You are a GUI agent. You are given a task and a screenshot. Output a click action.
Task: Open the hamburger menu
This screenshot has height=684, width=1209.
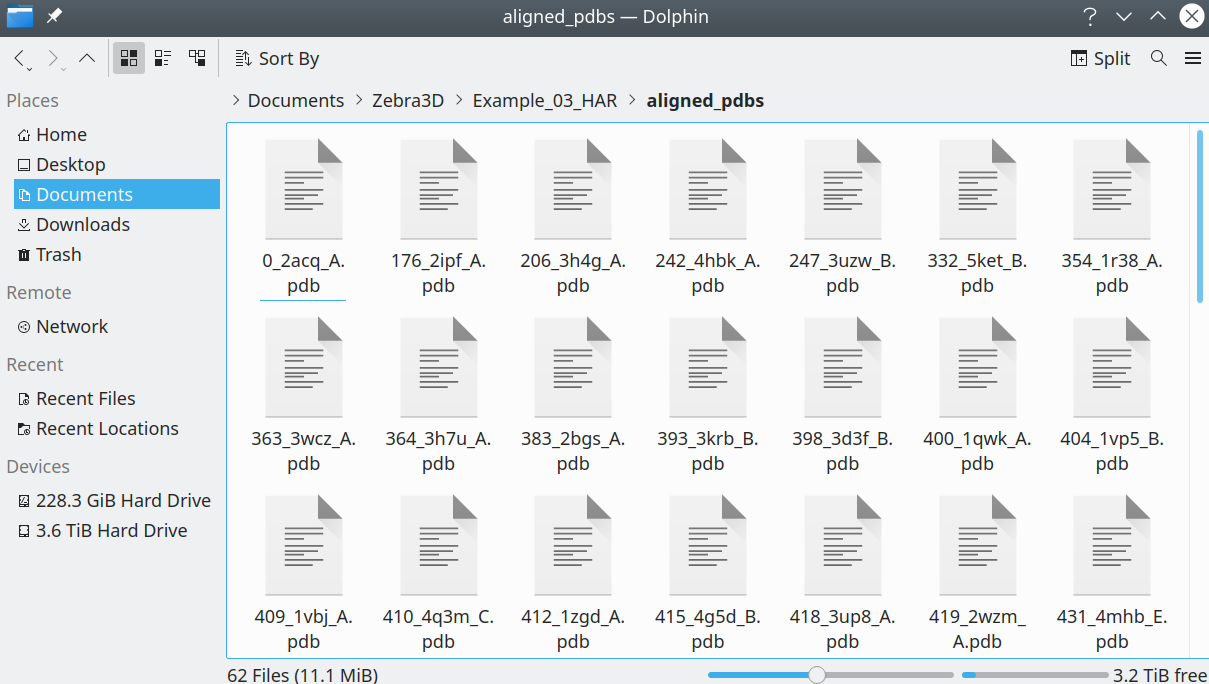click(x=1192, y=58)
